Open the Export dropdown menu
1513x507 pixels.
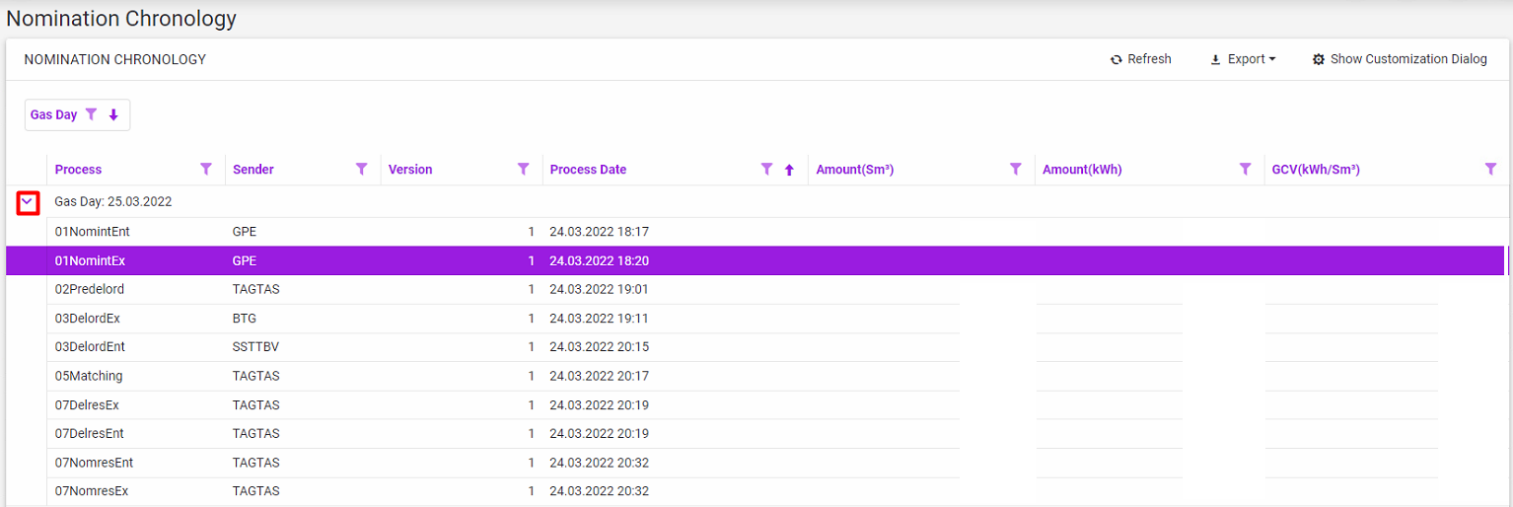tap(1243, 59)
